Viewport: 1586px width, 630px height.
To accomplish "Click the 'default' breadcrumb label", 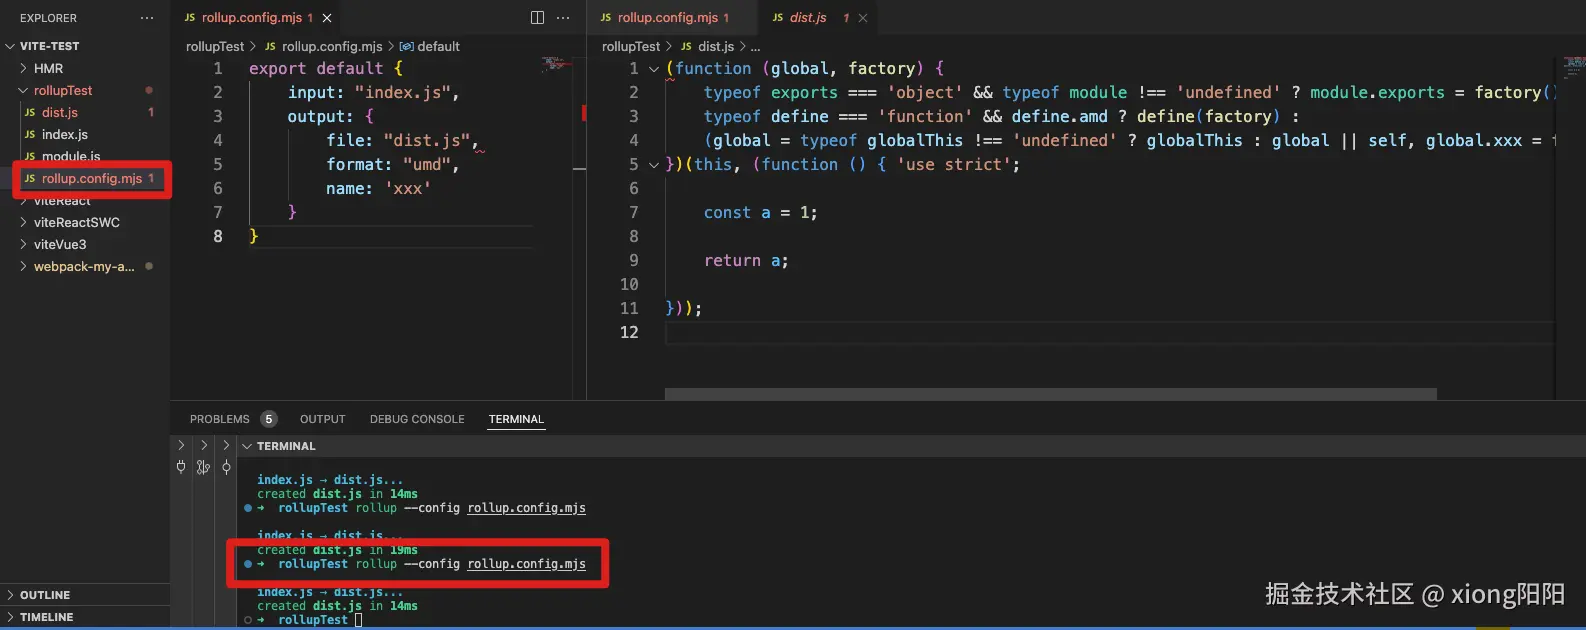I will pos(438,47).
